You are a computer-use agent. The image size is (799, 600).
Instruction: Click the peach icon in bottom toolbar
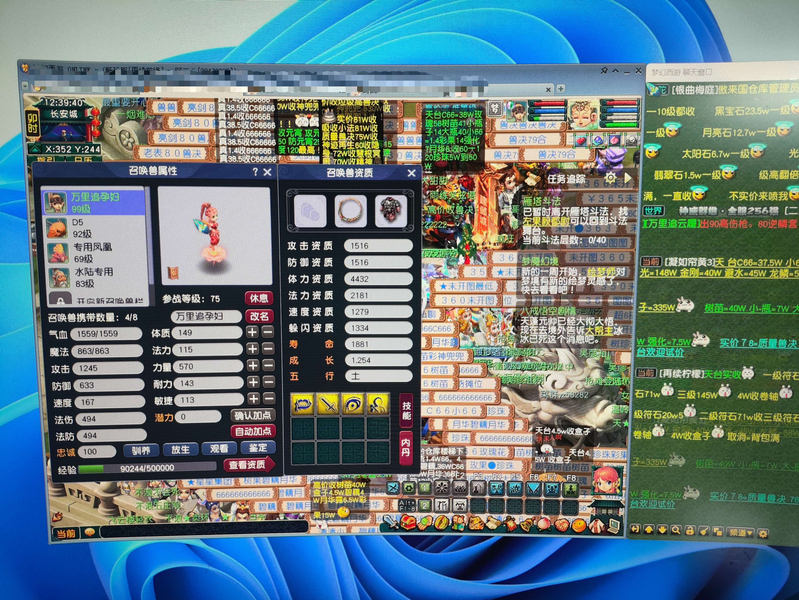545,524
